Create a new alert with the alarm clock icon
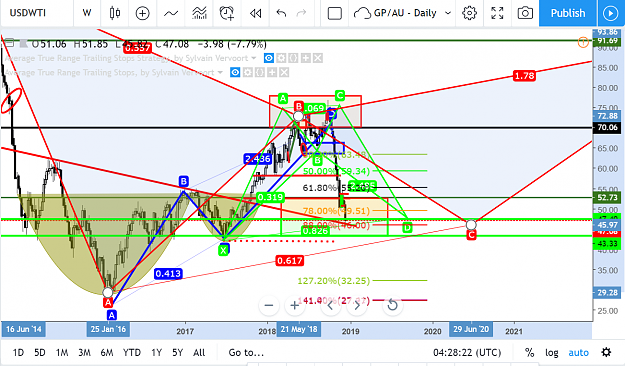The height and width of the screenshot is (366, 625). pyautogui.click(x=227, y=13)
